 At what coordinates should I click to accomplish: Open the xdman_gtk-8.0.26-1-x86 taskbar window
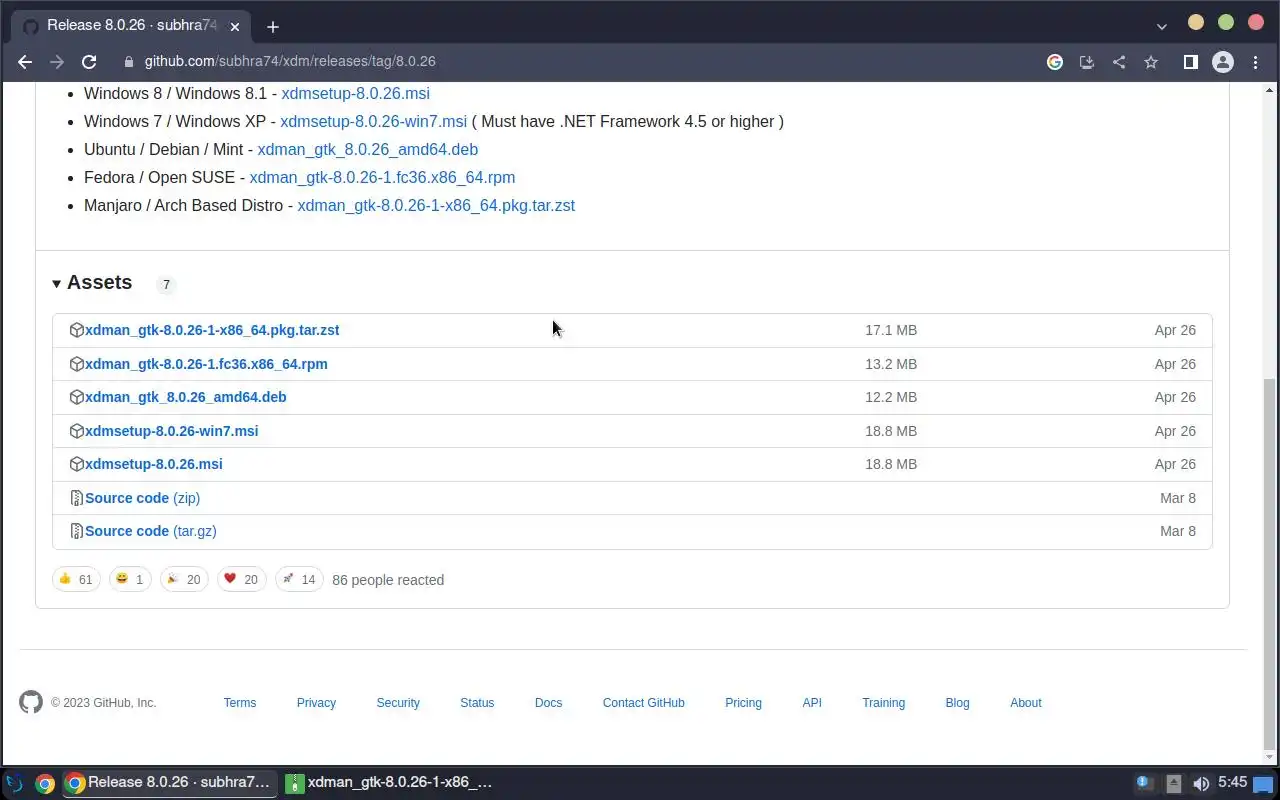[390, 783]
